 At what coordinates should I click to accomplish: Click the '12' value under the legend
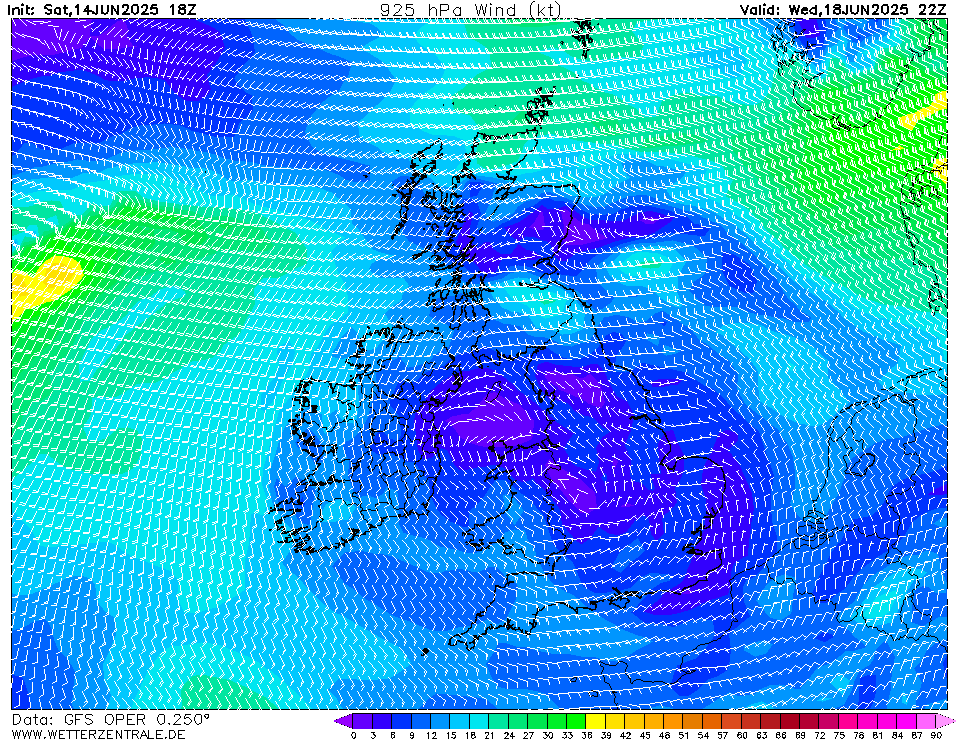431,735
